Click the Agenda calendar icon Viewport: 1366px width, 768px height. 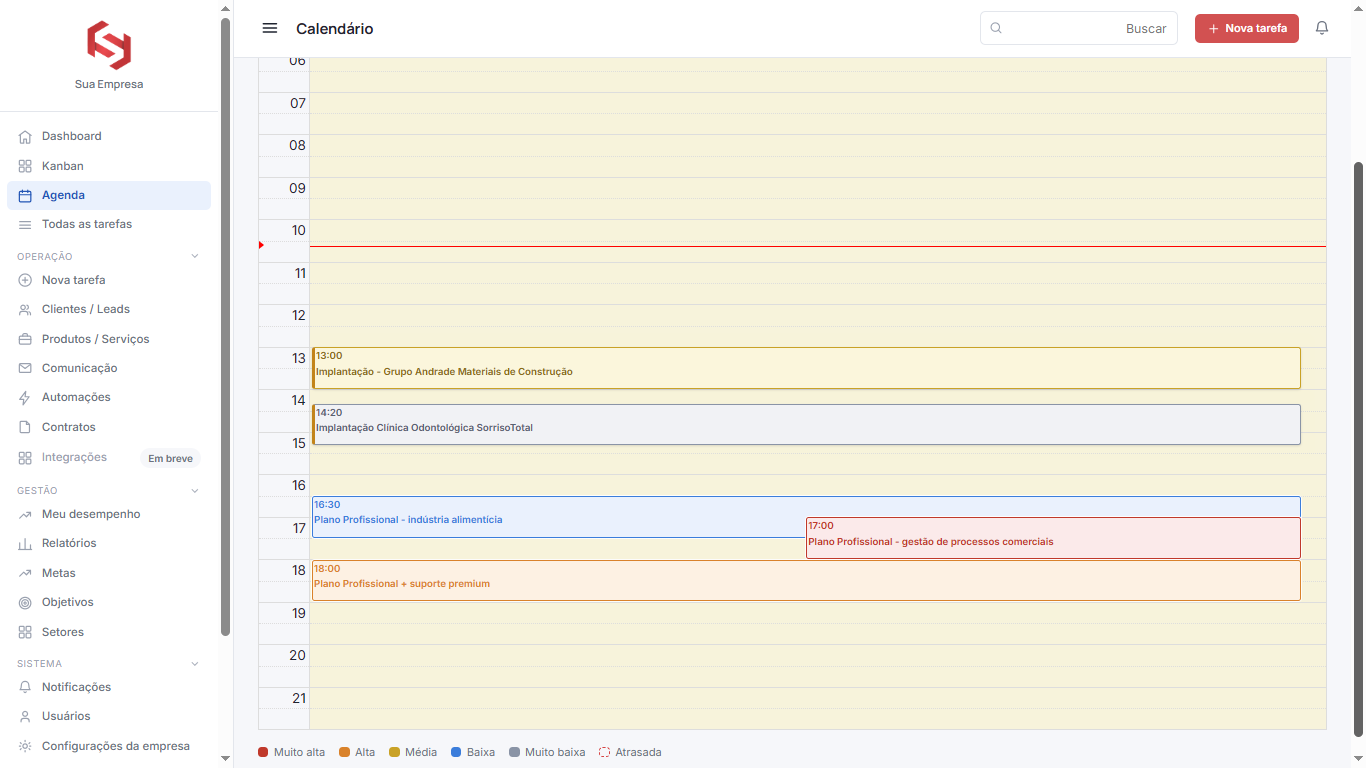tap(25, 195)
